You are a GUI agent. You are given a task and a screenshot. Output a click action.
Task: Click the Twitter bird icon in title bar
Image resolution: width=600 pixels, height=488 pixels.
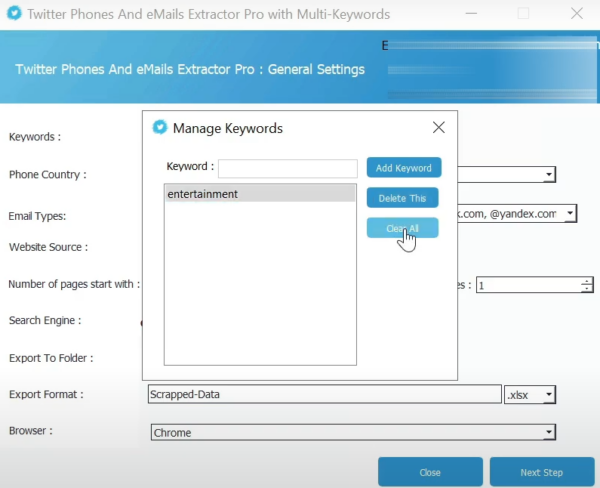(12, 15)
